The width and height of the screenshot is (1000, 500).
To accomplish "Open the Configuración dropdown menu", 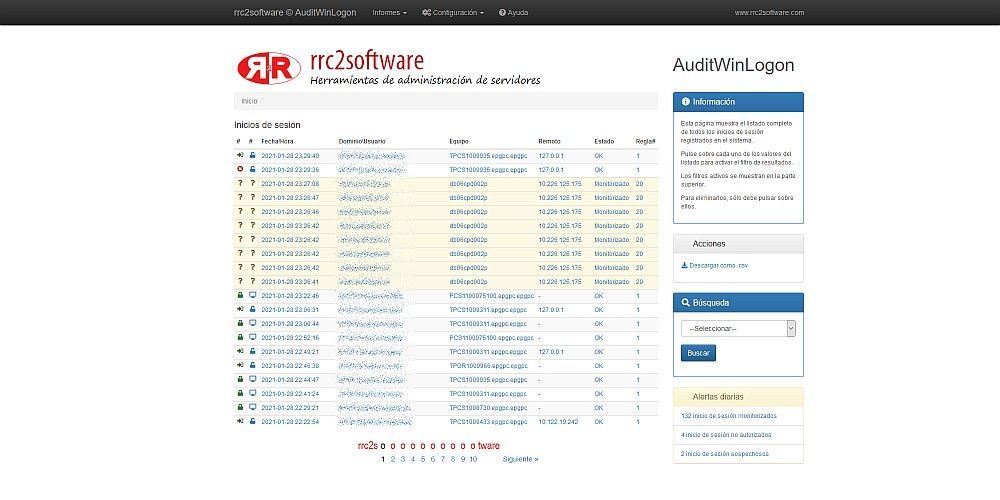I will coord(453,13).
